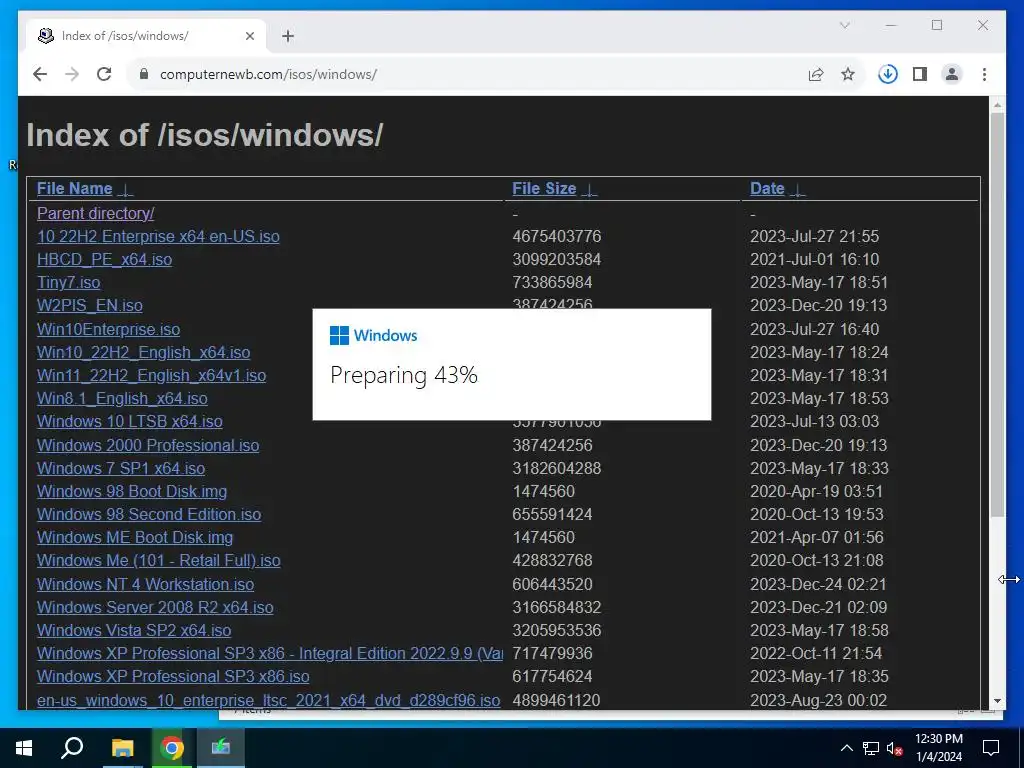Image resolution: width=1024 pixels, height=768 pixels.
Task: Click the padlock site info icon
Action: (x=144, y=74)
